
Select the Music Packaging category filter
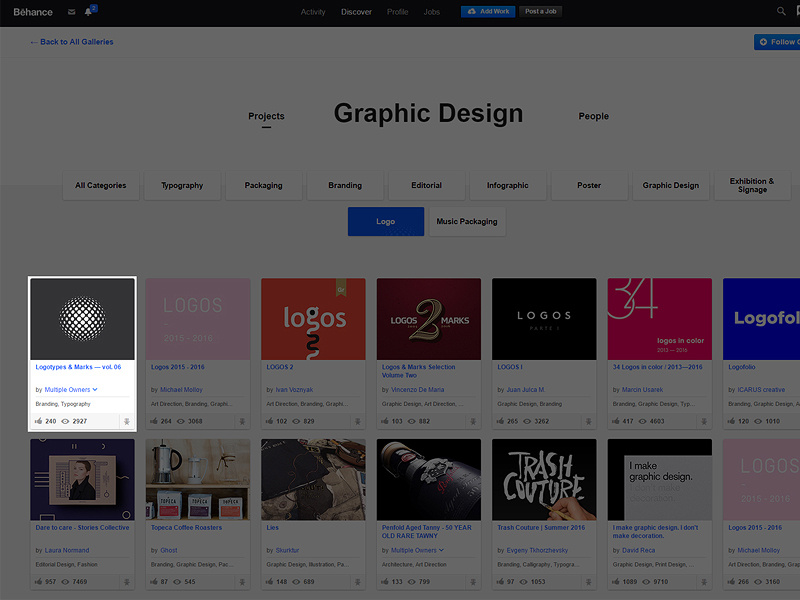467,221
